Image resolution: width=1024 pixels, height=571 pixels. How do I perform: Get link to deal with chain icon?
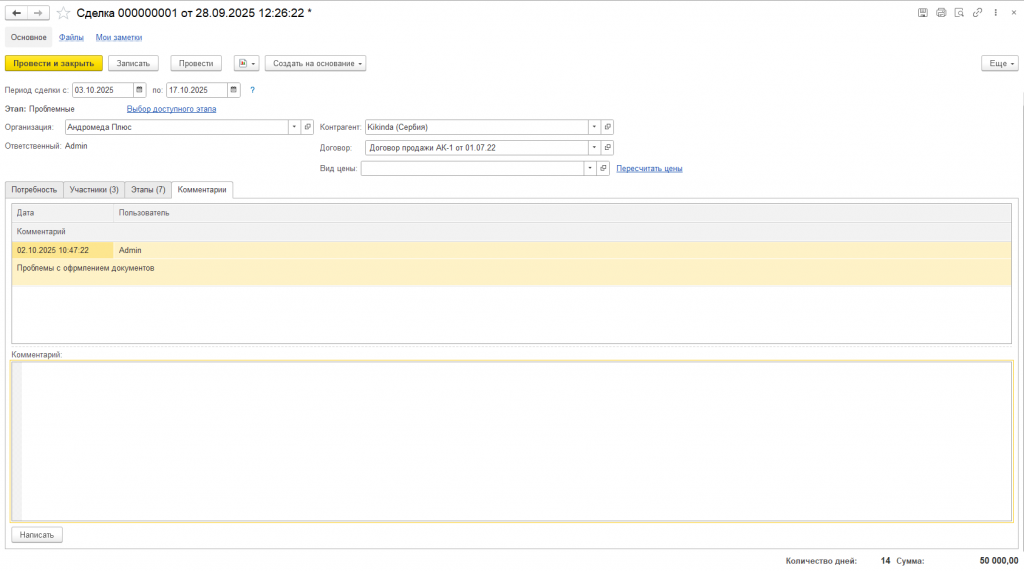click(x=978, y=12)
